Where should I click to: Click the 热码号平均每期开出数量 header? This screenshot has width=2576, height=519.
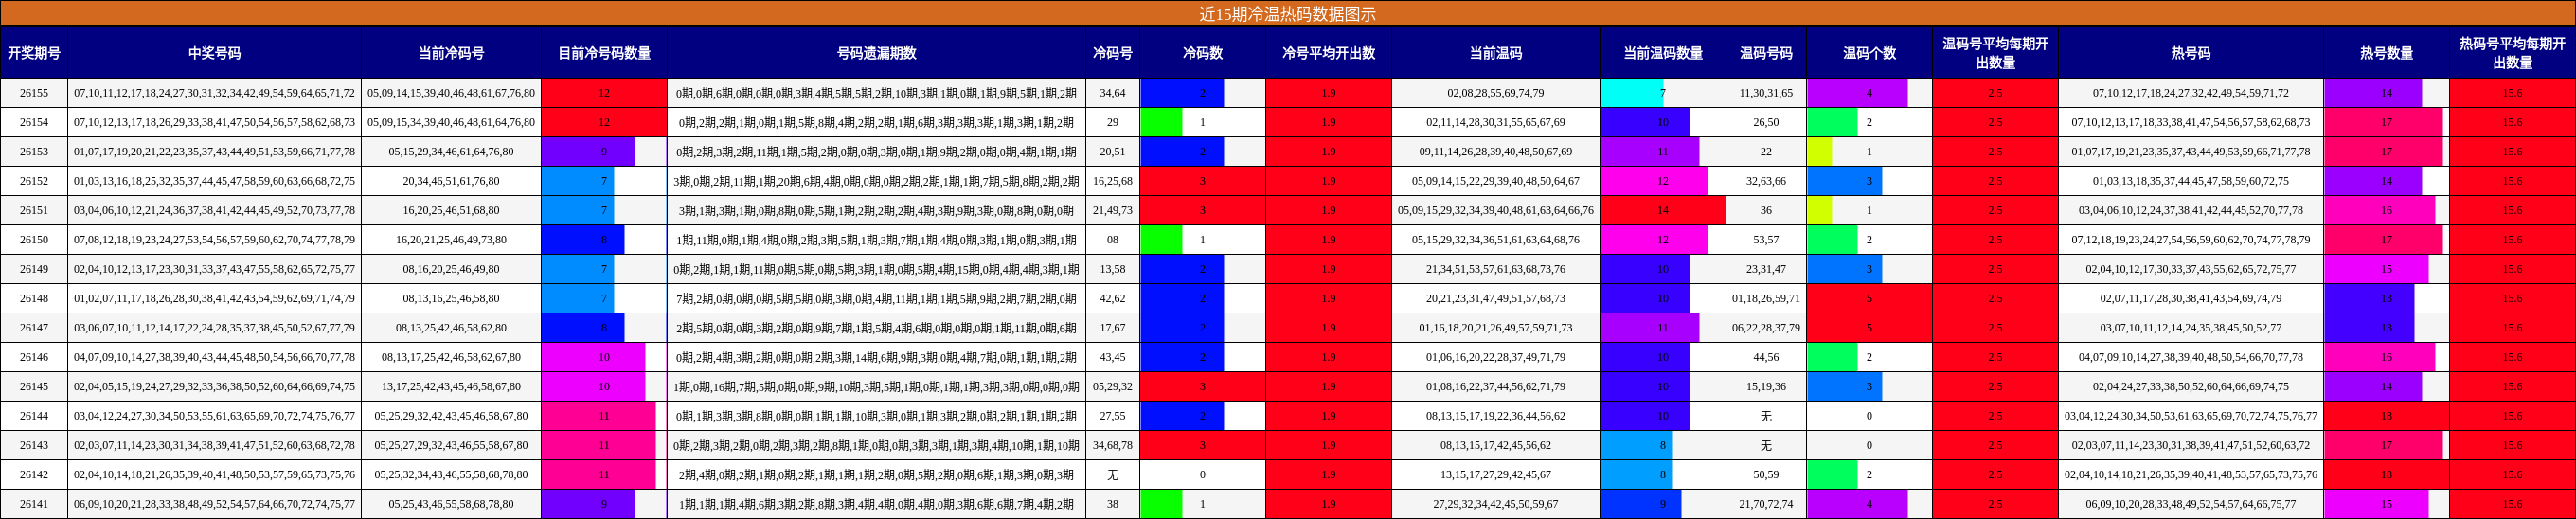point(2512,53)
